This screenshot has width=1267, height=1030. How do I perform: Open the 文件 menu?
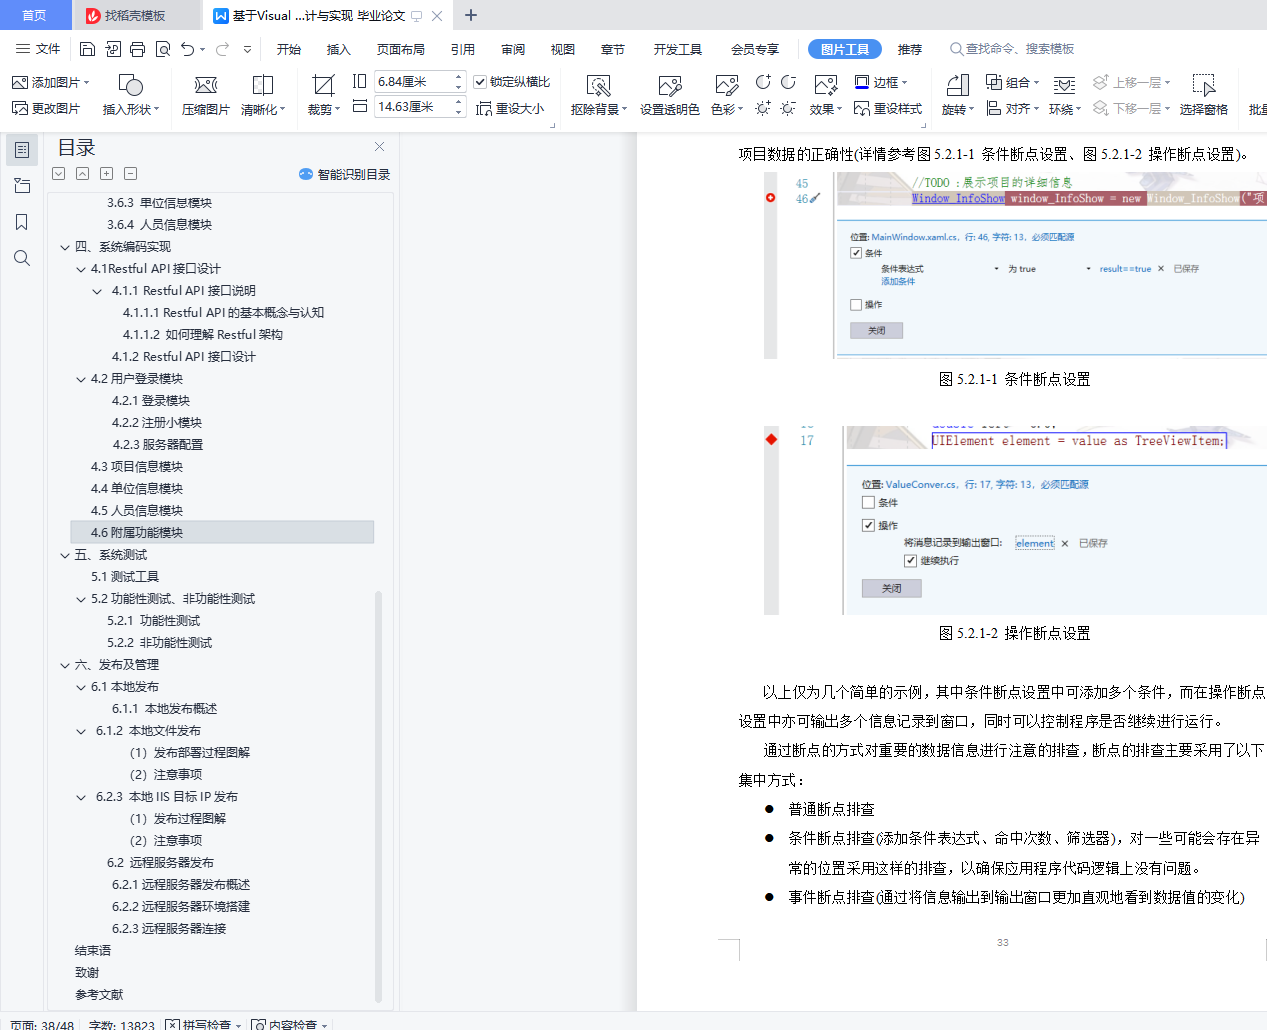tap(38, 49)
